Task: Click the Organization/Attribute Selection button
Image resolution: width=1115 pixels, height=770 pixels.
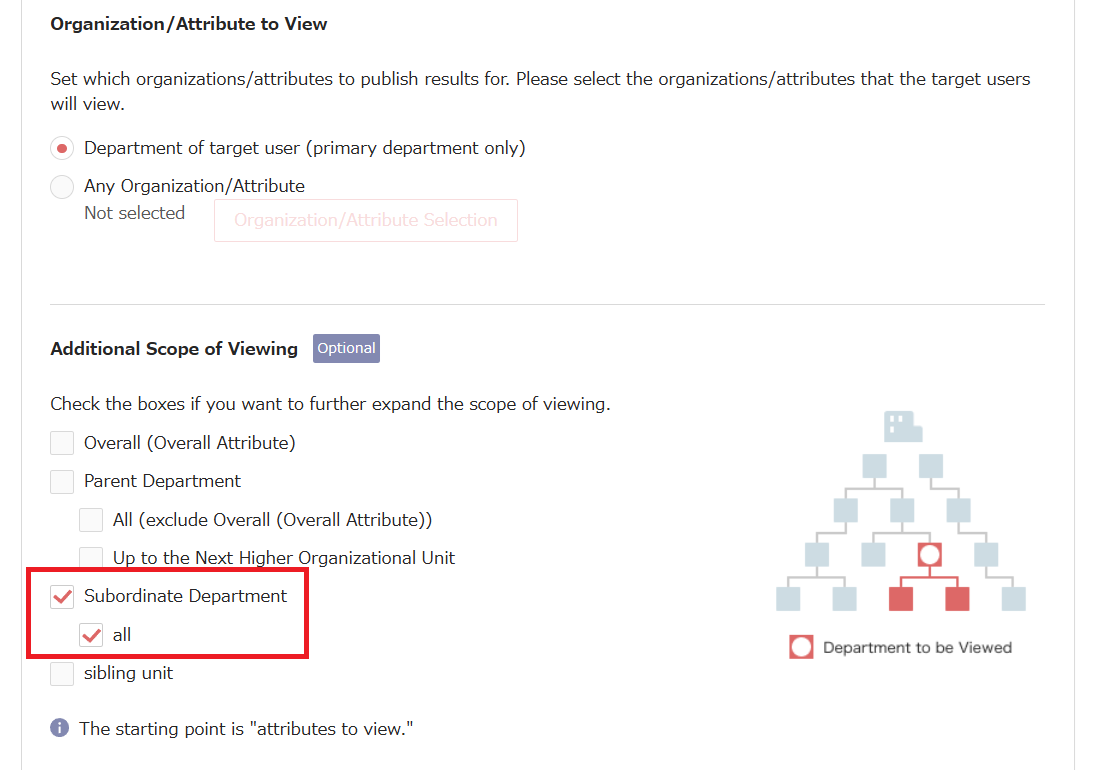Action: click(365, 221)
